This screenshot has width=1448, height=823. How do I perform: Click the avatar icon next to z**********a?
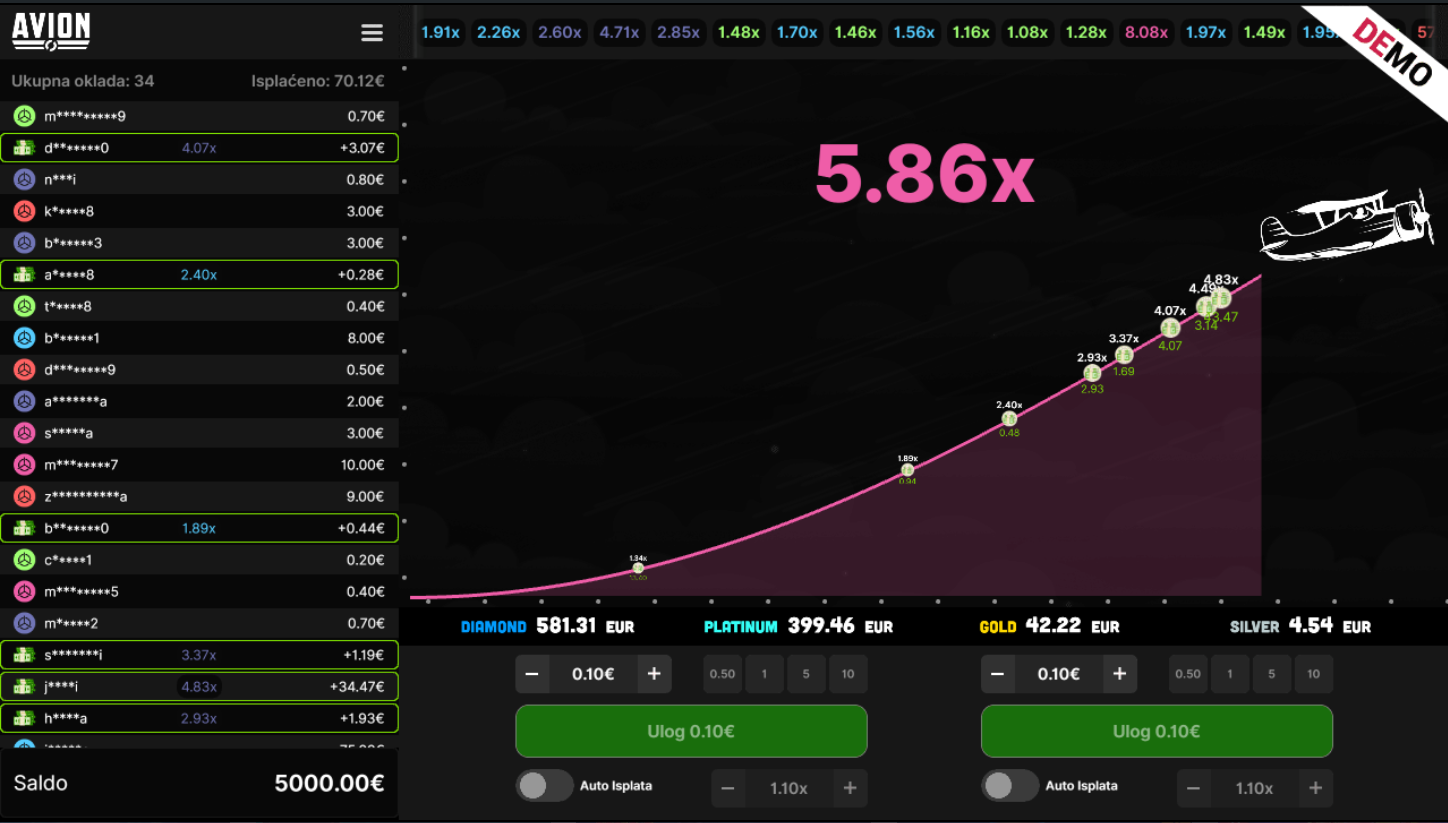(25, 496)
